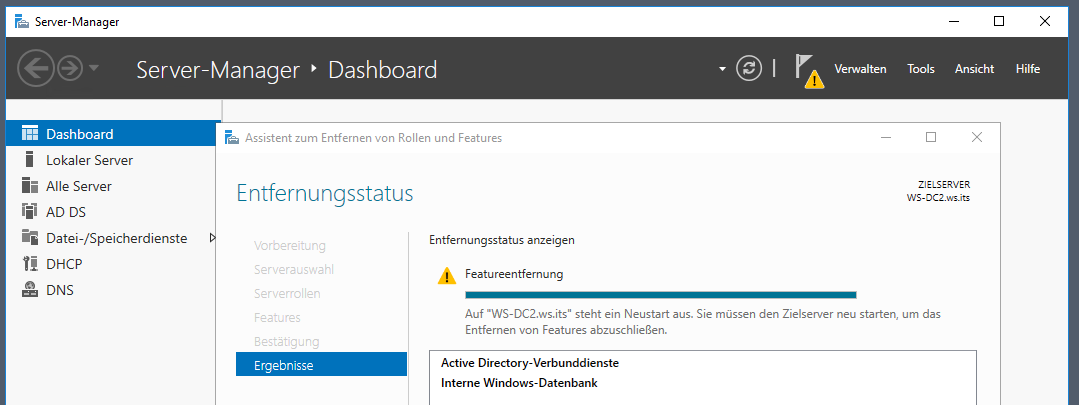Open the navigation history dropdown arrow
Screen dimensions: 1079x405
[x=94, y=68]
